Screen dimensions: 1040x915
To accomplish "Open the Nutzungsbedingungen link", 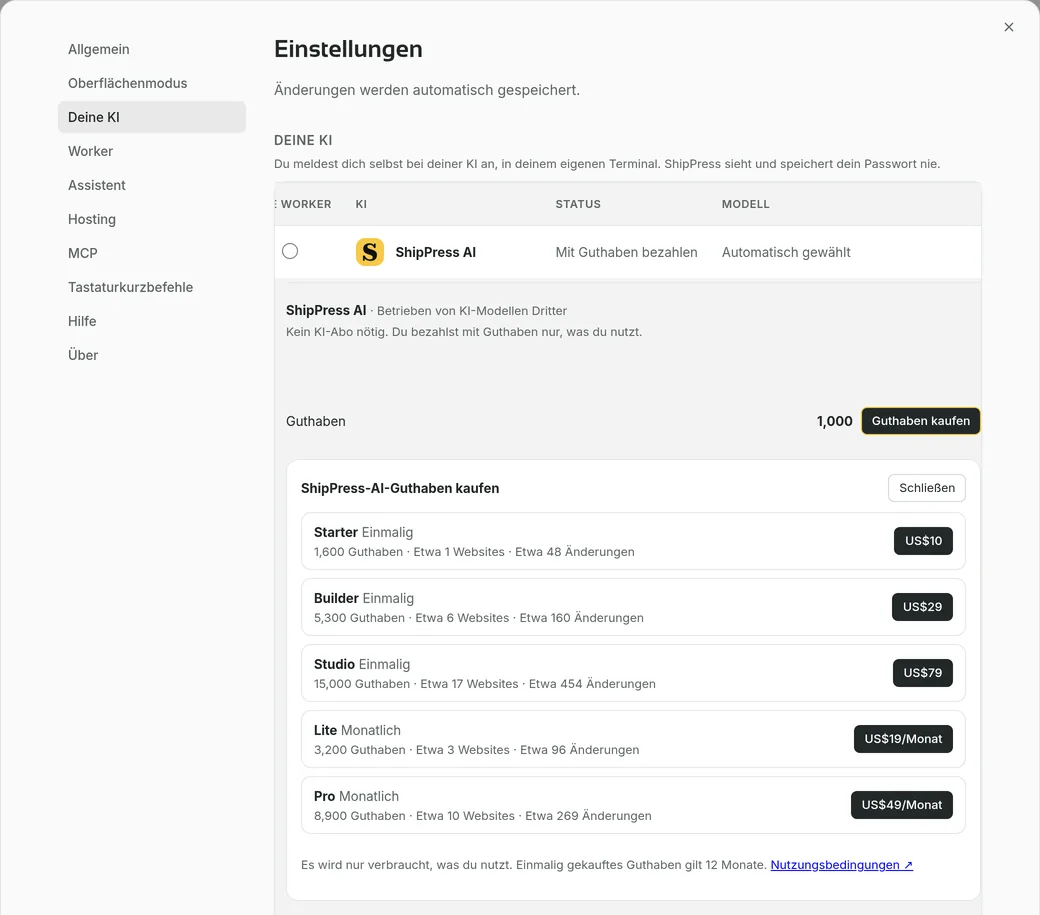I will coord(841,865).
